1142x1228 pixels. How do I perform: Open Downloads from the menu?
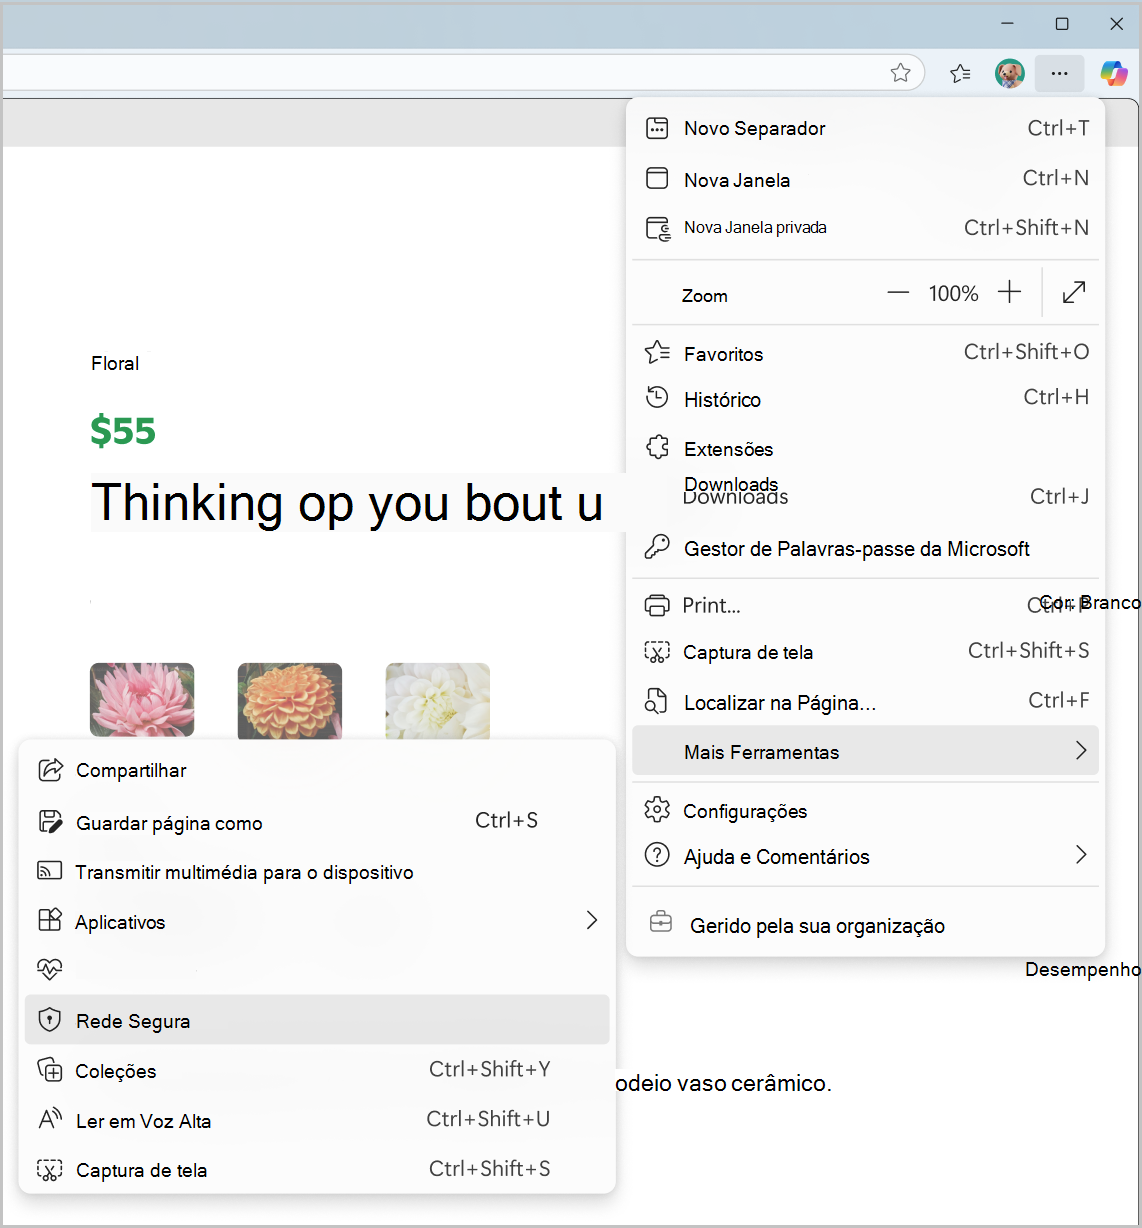[866, 496]
